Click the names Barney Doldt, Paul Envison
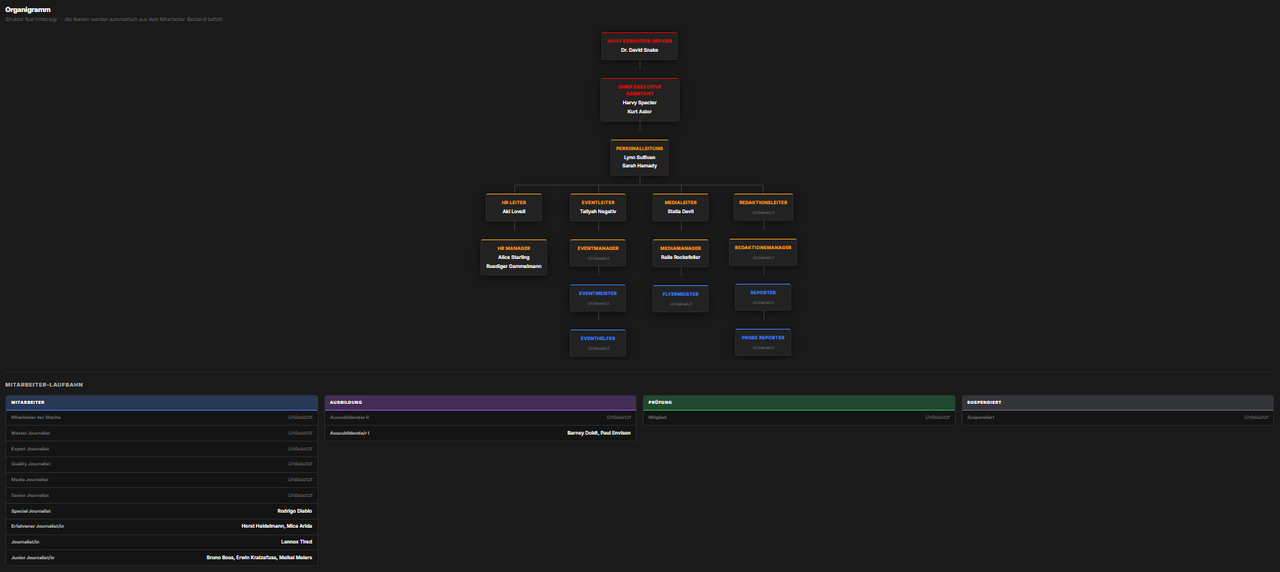Screen dimensions: 1280x572 coord(599,433)
